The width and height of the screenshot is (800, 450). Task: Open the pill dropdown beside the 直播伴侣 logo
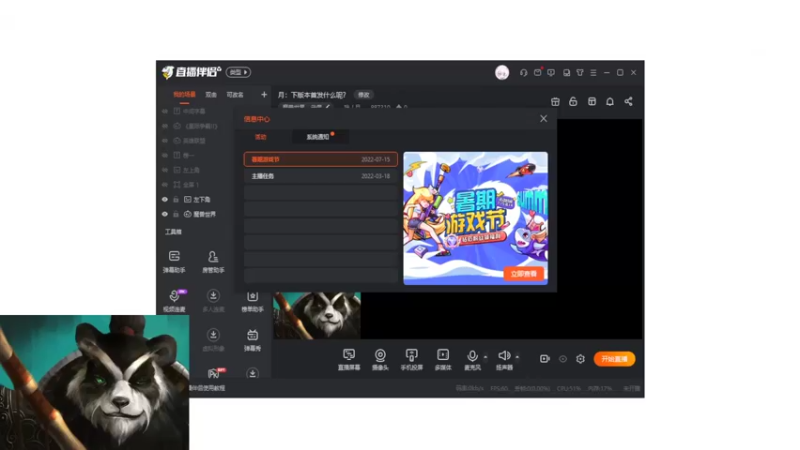[238, 72]
